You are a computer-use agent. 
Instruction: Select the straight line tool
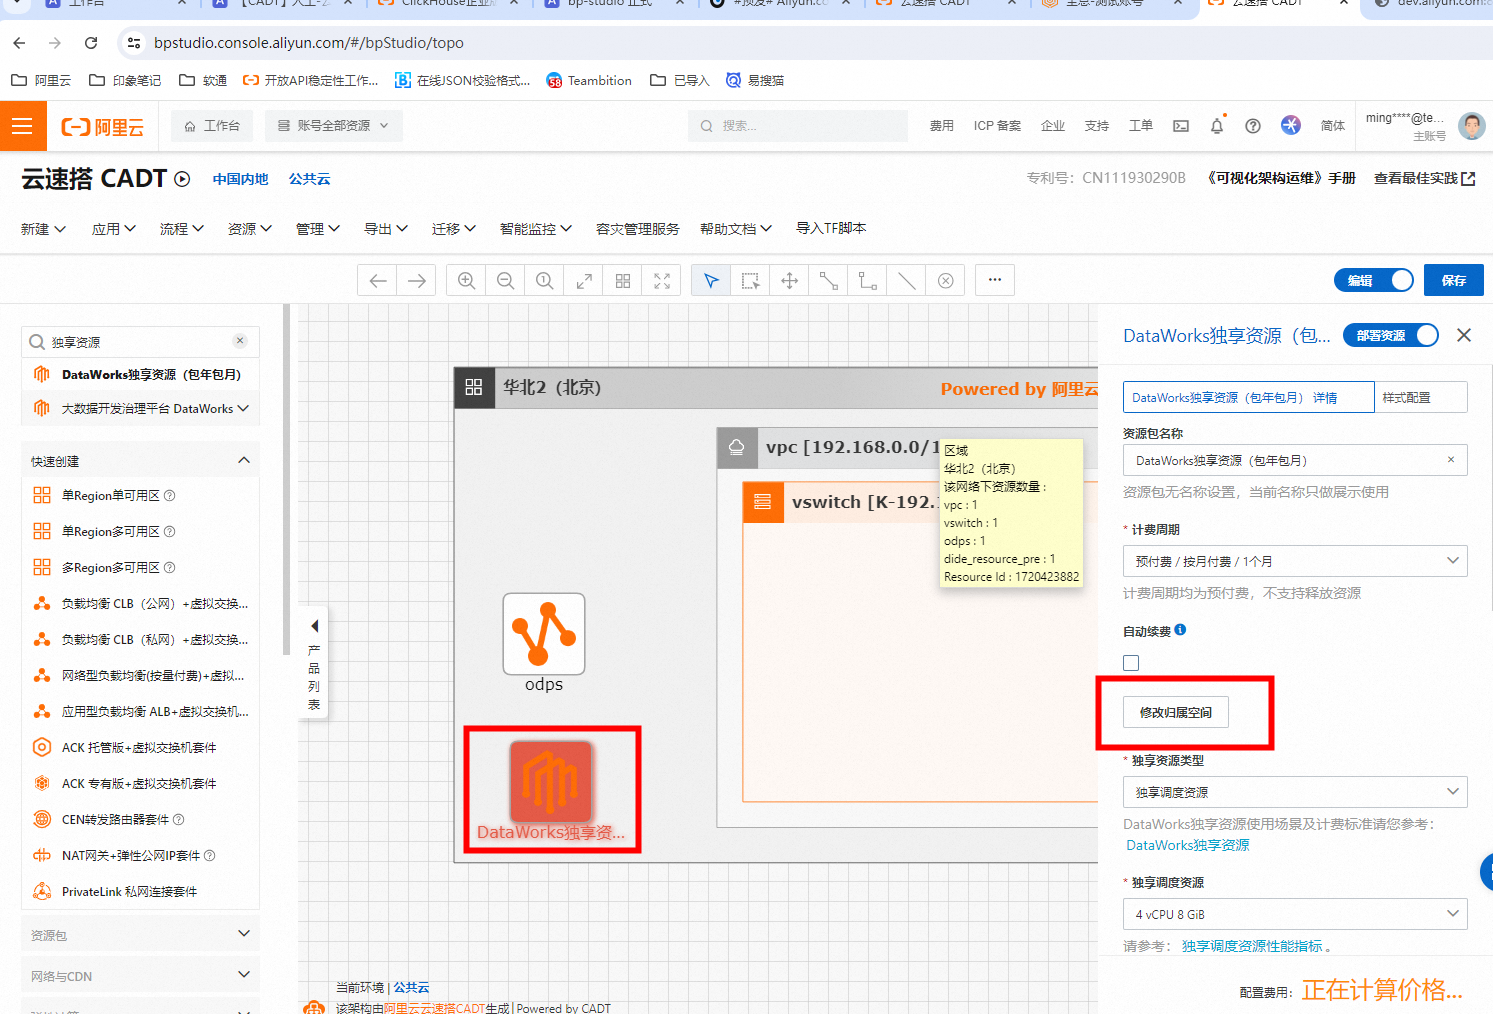[x=907, y=281]
